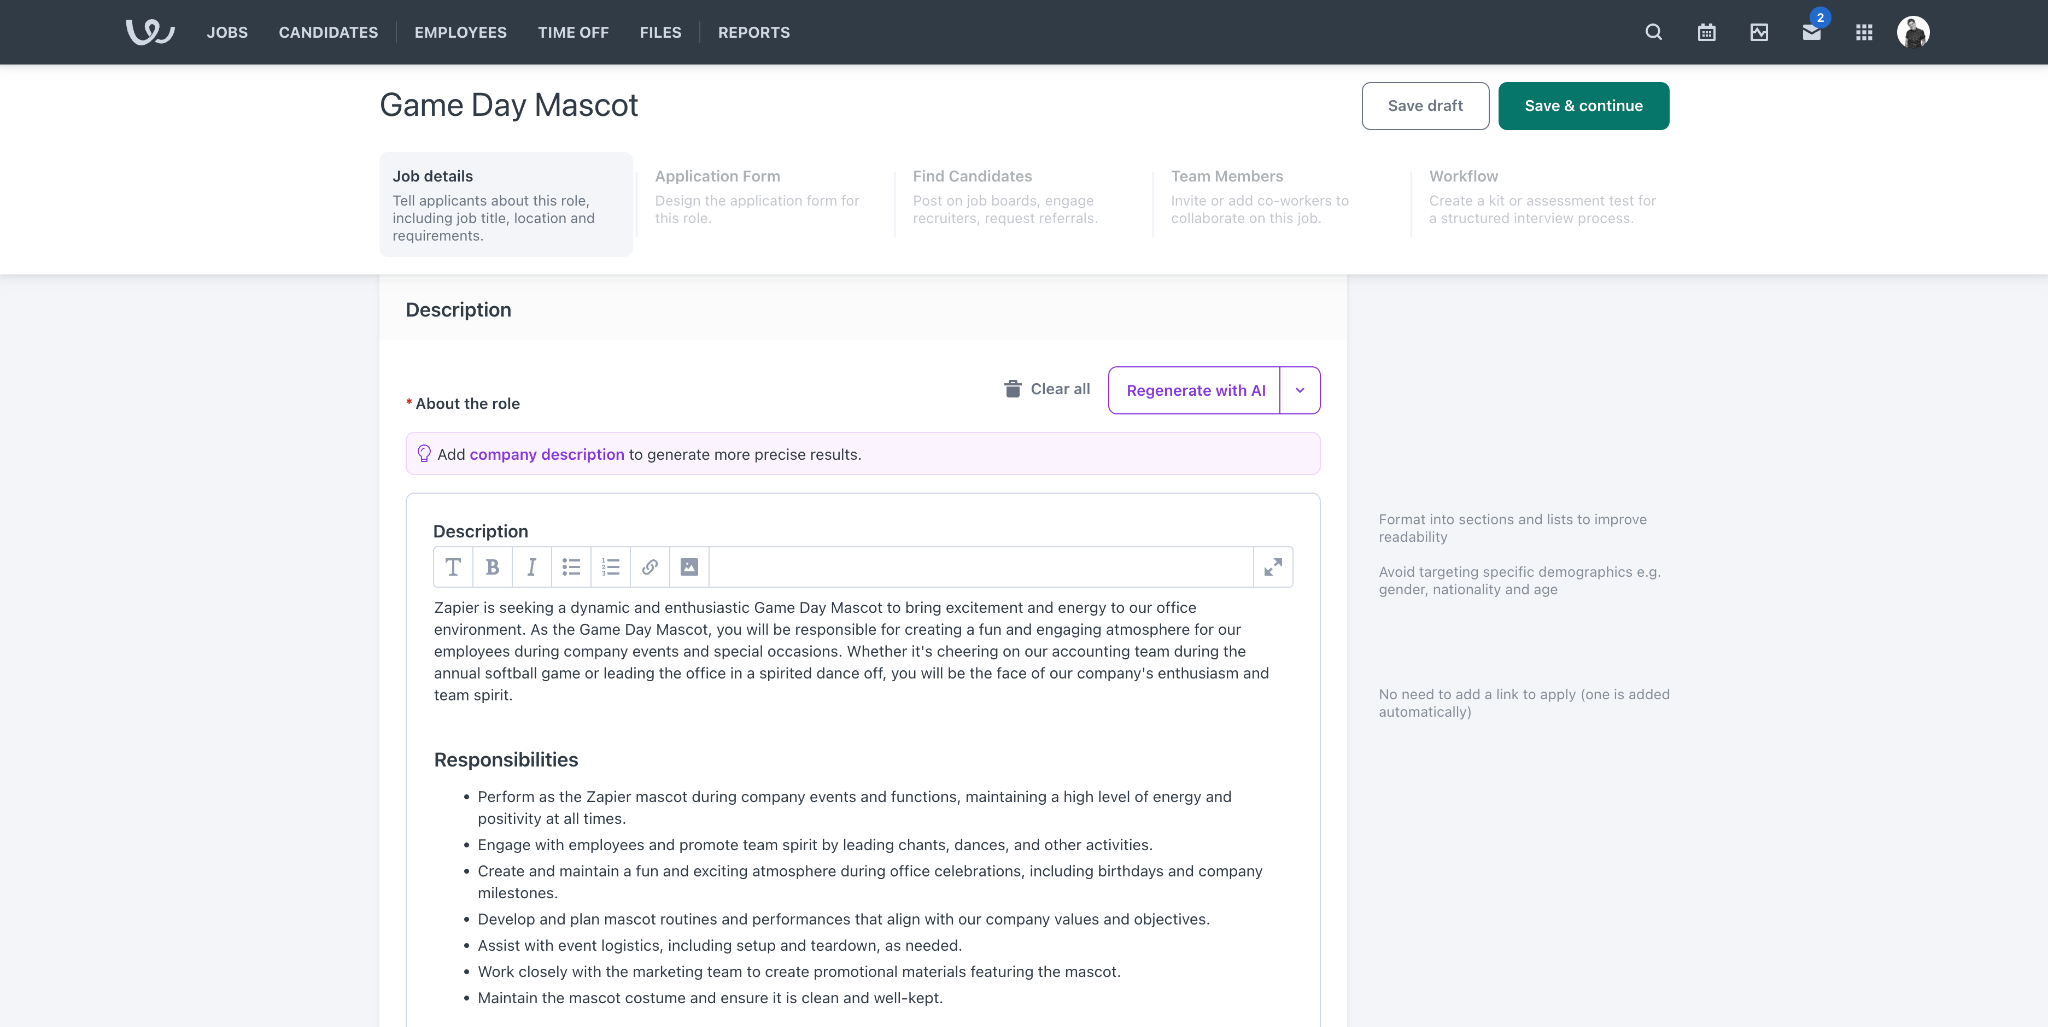2048x1027 pixels.
Task: Open the inbox mail icon with badge
Action: click(1812, 32)
